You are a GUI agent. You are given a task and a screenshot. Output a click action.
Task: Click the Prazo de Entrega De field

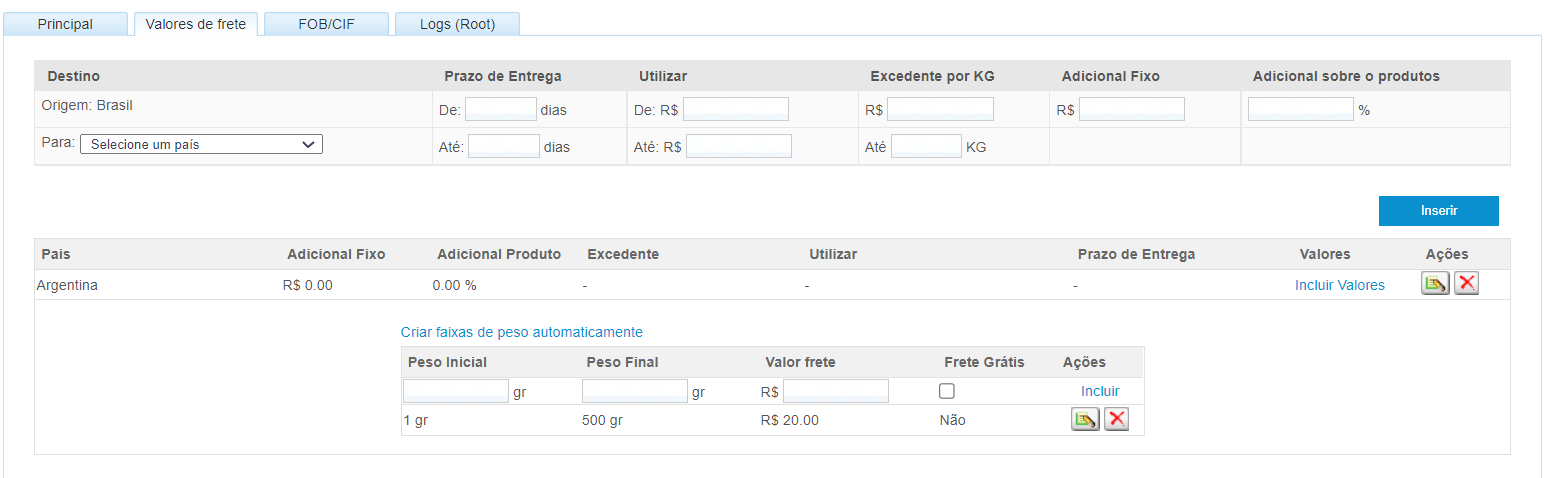(501, 109)
